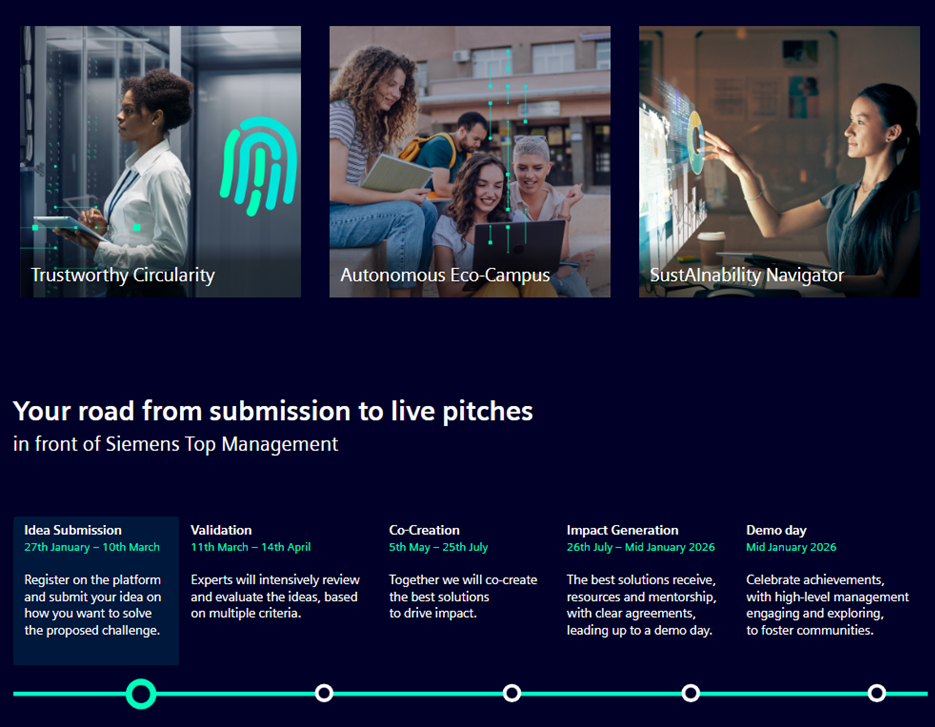935x727 pixels.
Task: Select the Impact Generation timeline marker
Action: (x=691, y=693)
